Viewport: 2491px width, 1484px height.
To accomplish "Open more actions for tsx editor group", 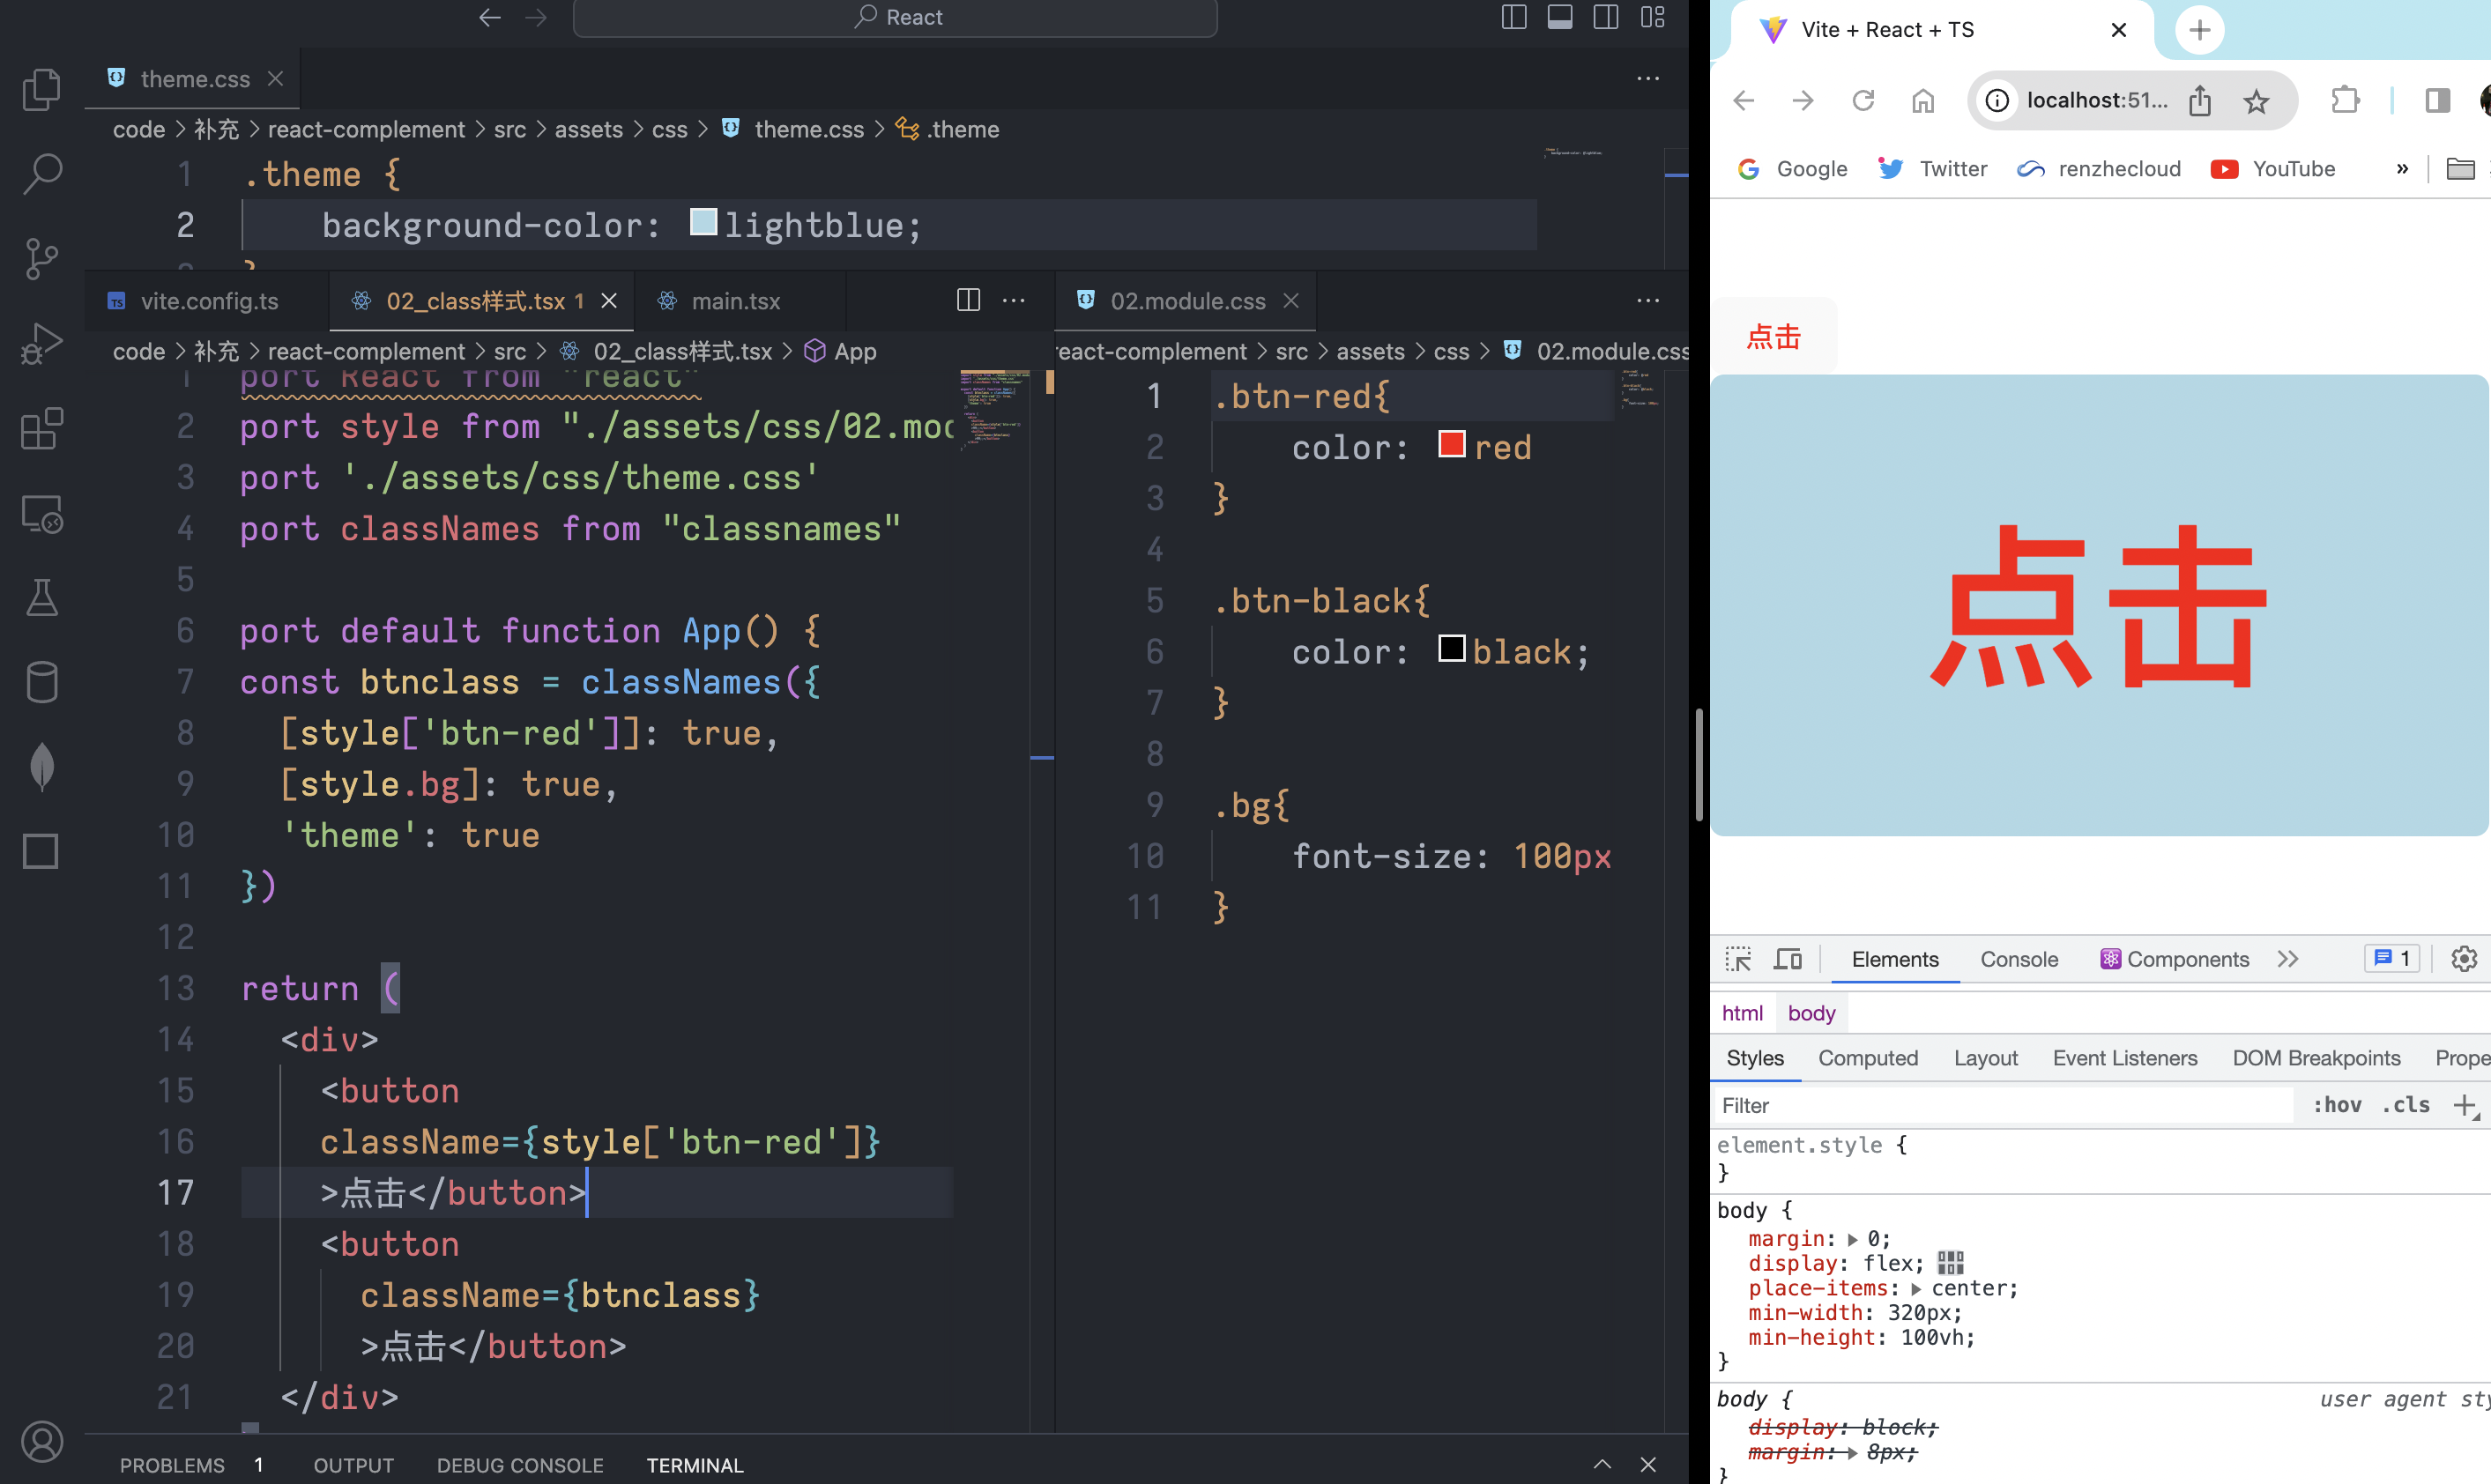I will pos(1014,300).
